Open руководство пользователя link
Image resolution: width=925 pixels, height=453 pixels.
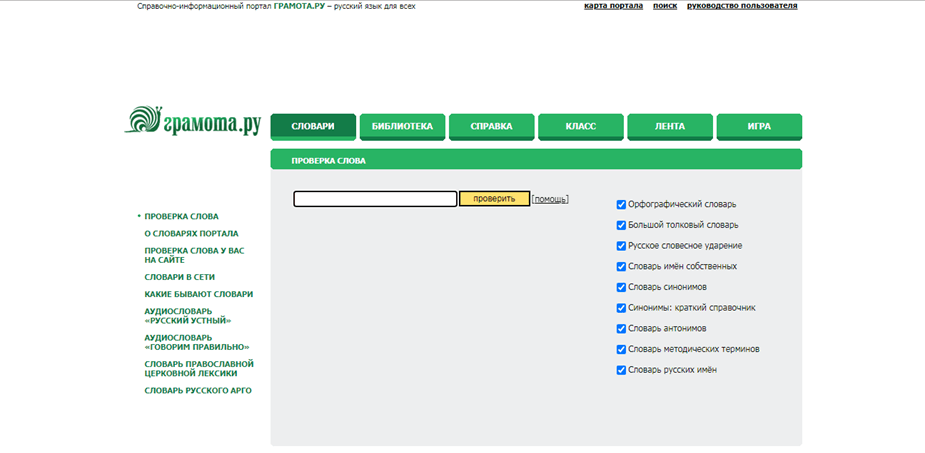742,6
